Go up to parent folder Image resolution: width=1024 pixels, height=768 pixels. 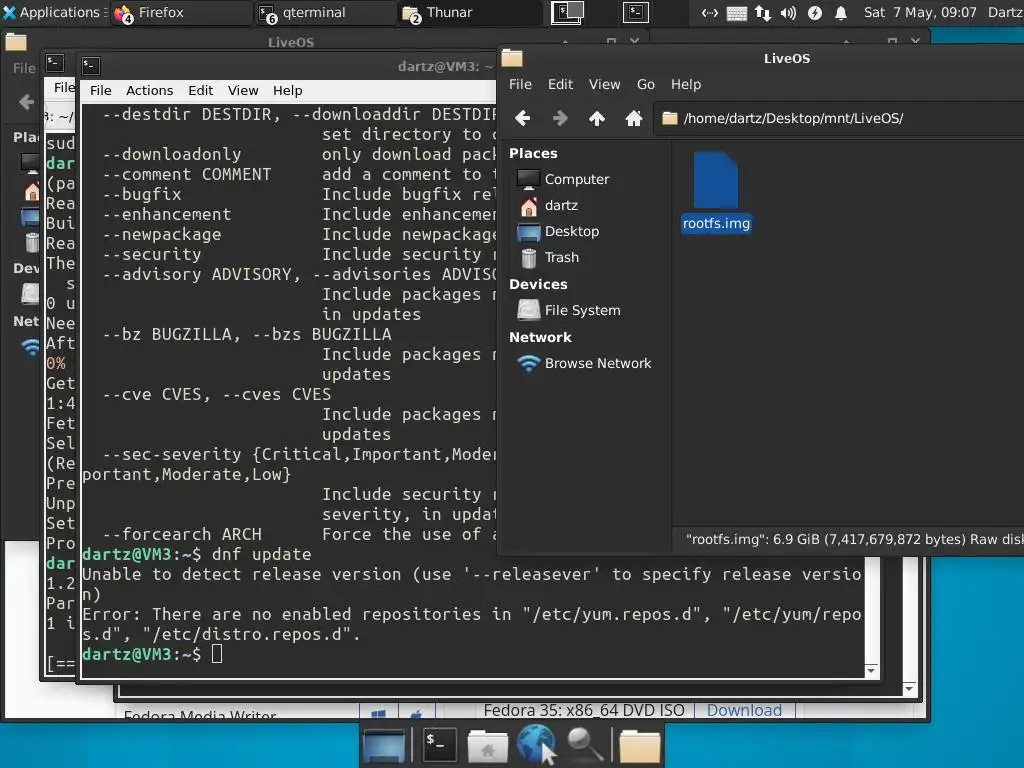(x=596, y=118)
